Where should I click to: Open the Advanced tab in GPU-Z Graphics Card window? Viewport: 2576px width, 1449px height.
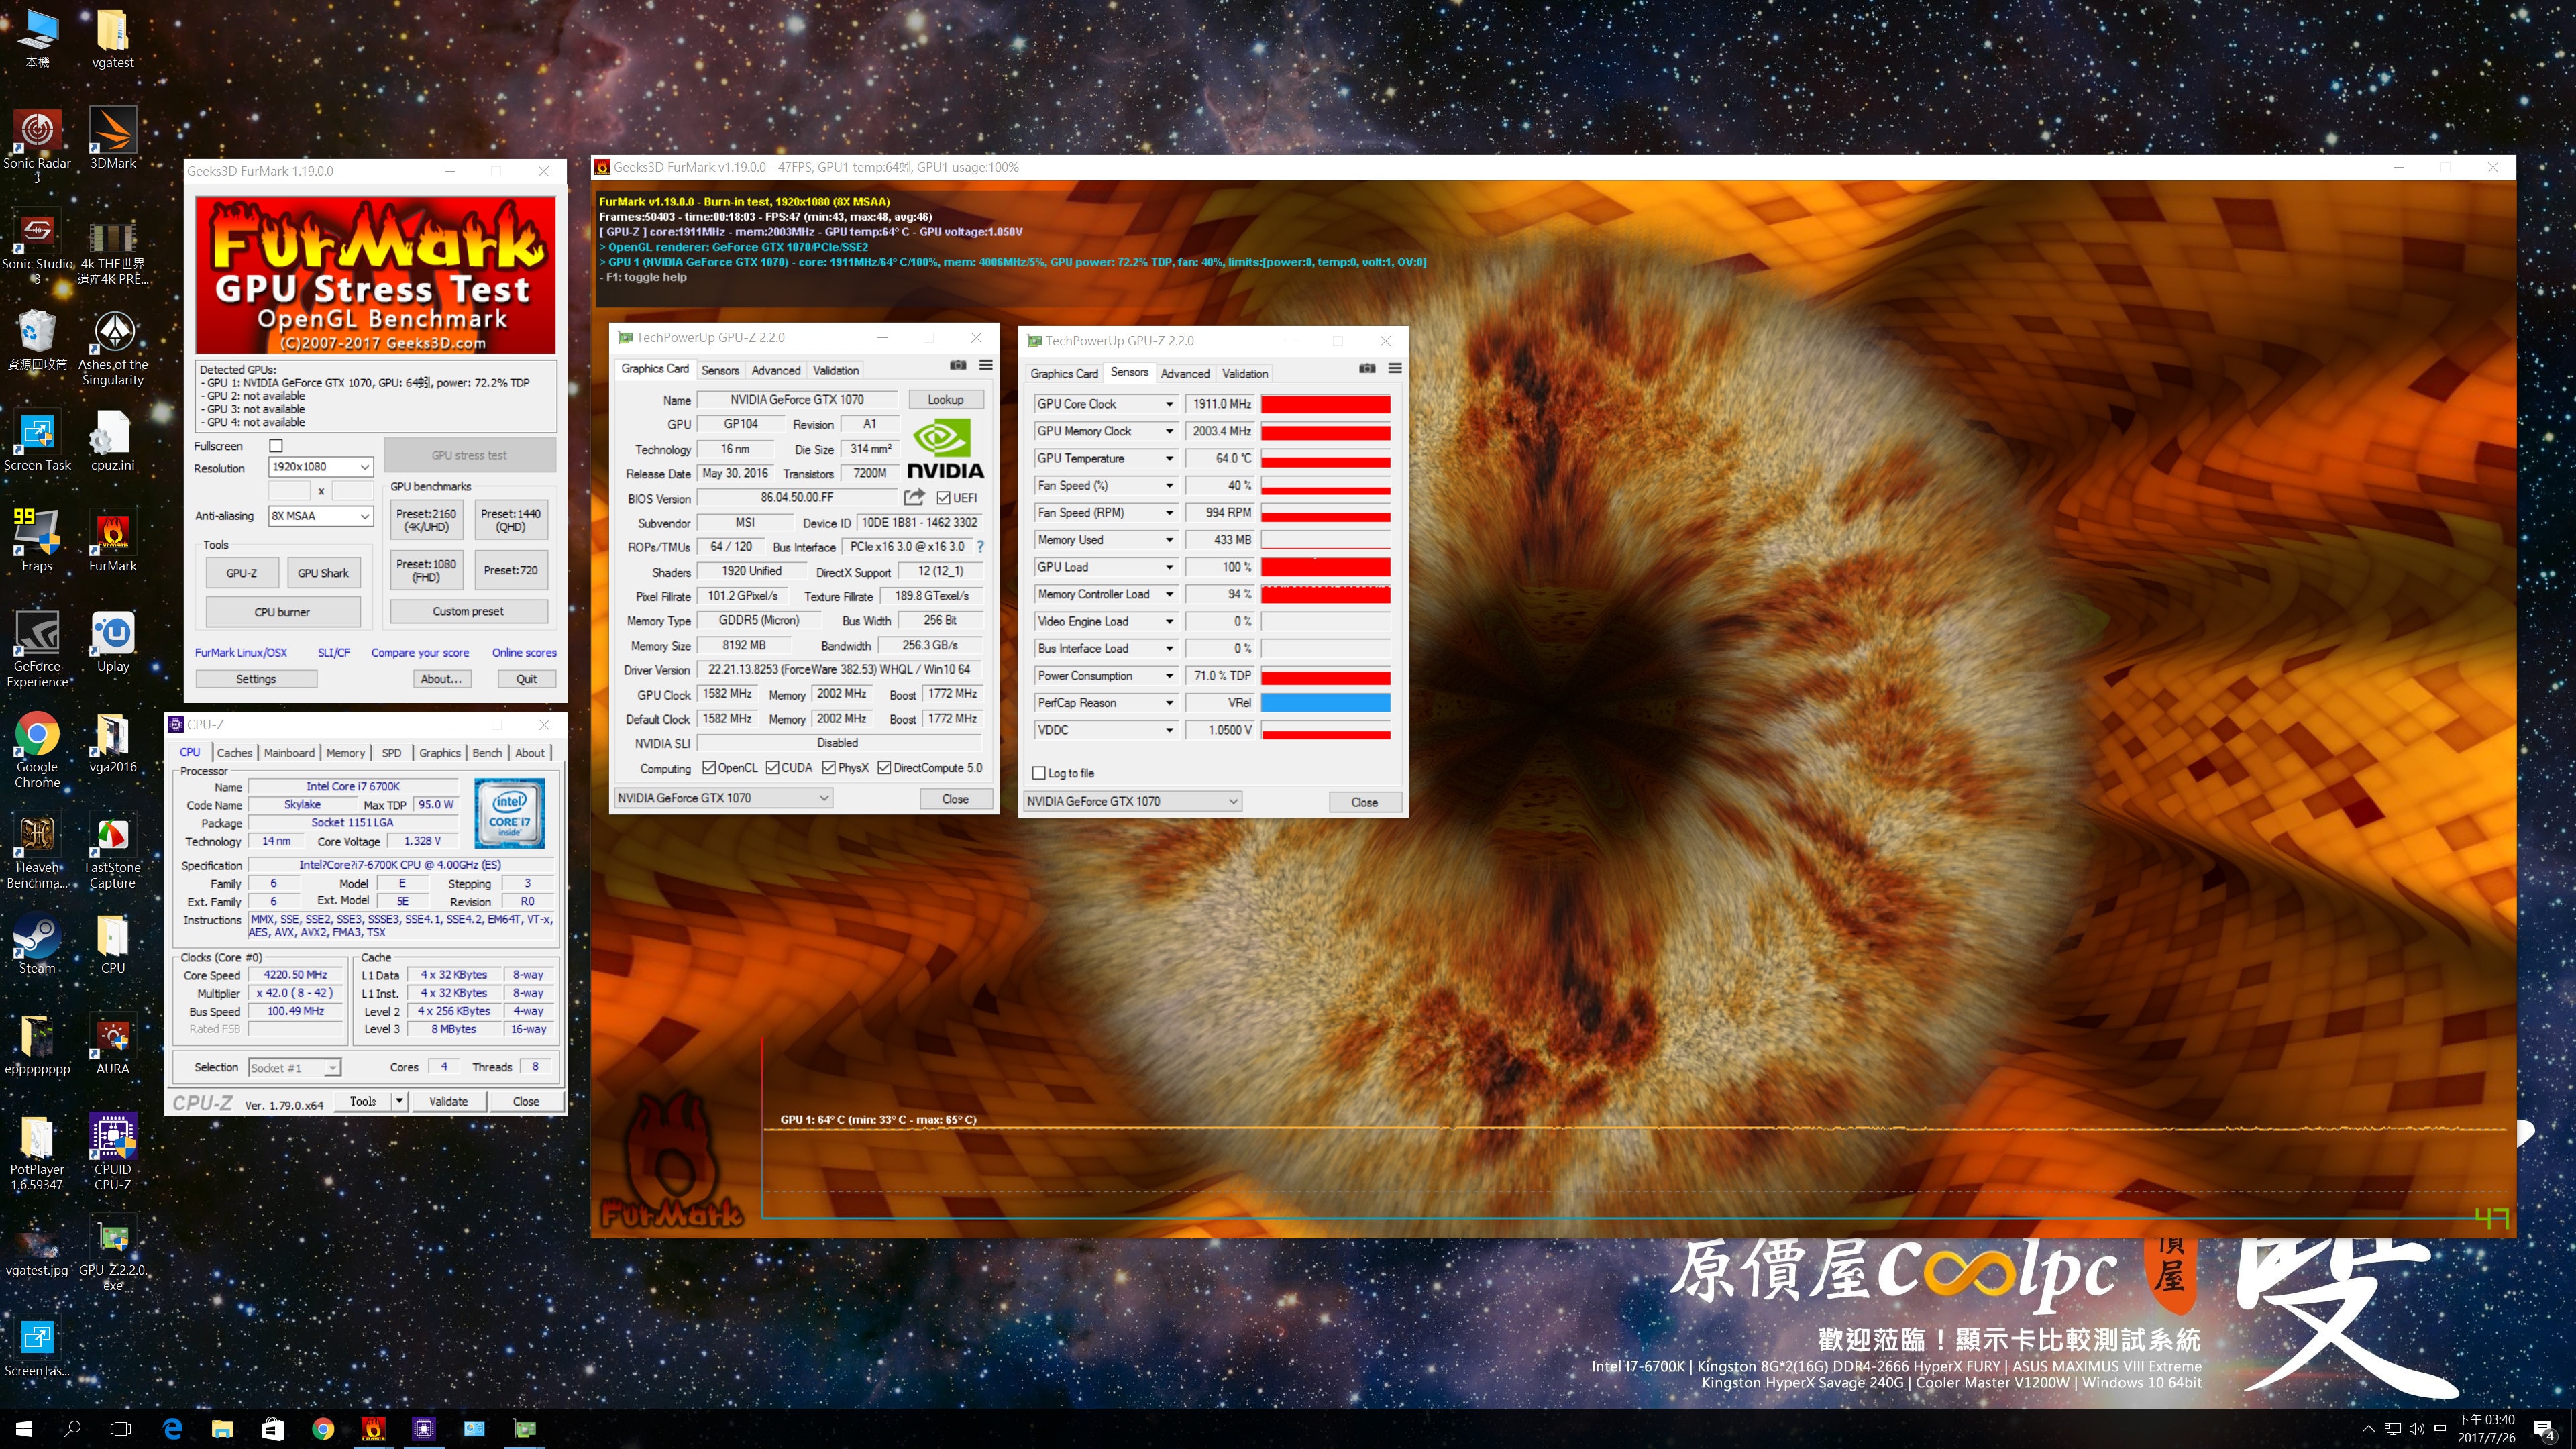776,370
